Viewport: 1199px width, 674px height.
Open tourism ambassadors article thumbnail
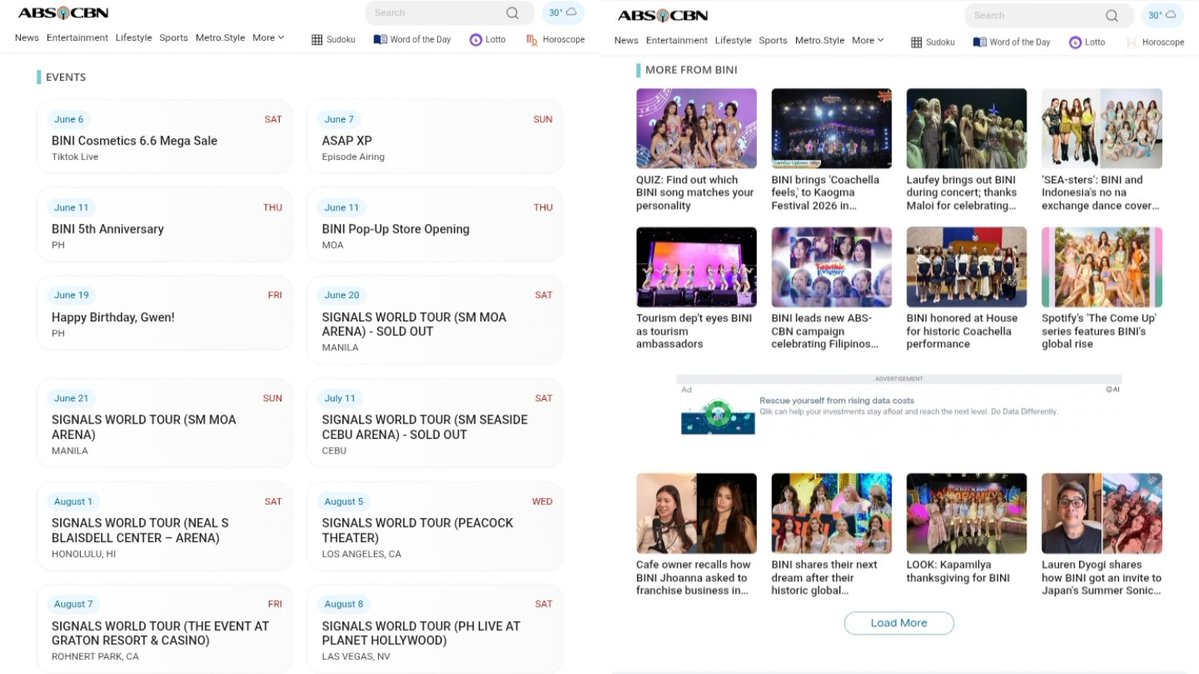(696, 267)
